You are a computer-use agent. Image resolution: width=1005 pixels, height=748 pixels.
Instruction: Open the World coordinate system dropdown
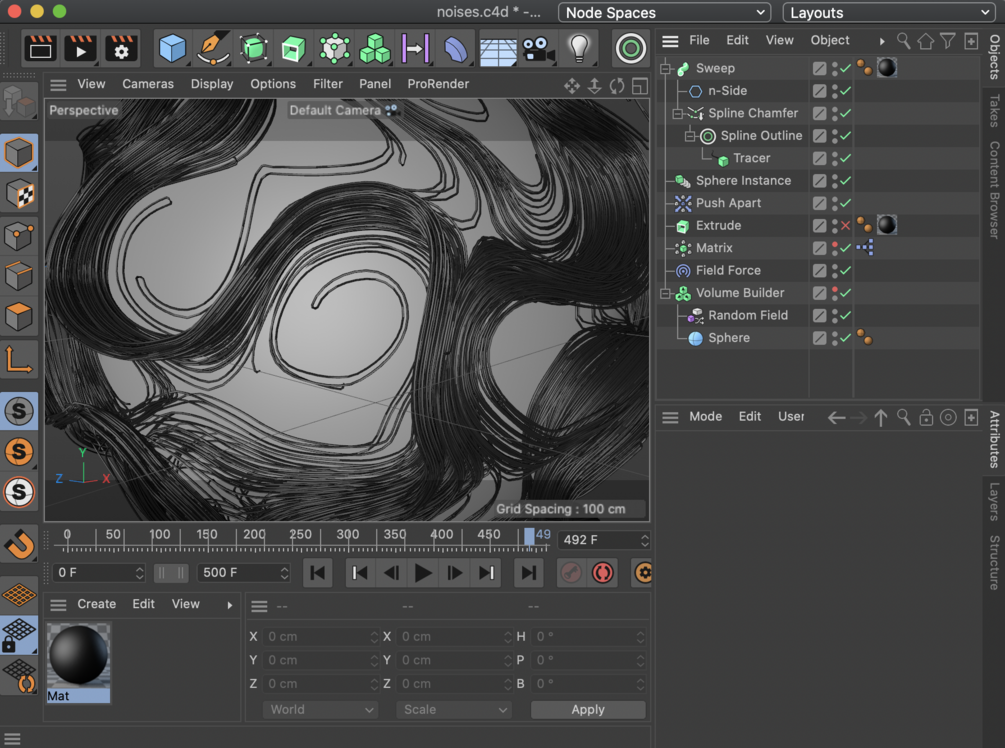click(320, 709)
